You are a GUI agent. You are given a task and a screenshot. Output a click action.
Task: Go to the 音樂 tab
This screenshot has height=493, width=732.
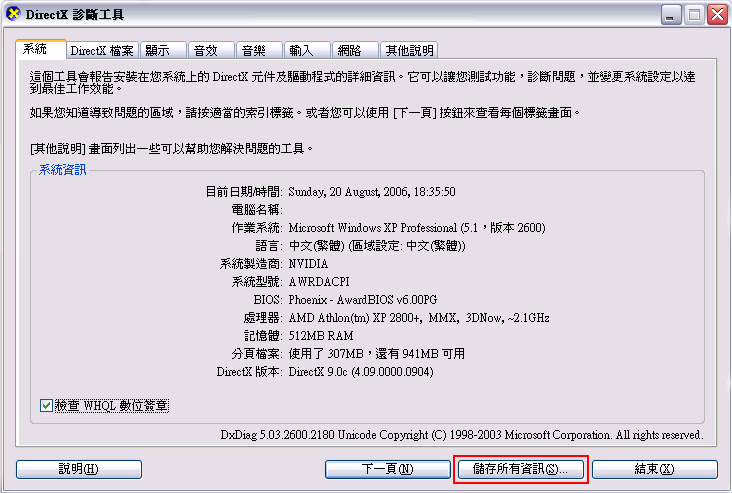pyautogui.click(x=260, y=50)
